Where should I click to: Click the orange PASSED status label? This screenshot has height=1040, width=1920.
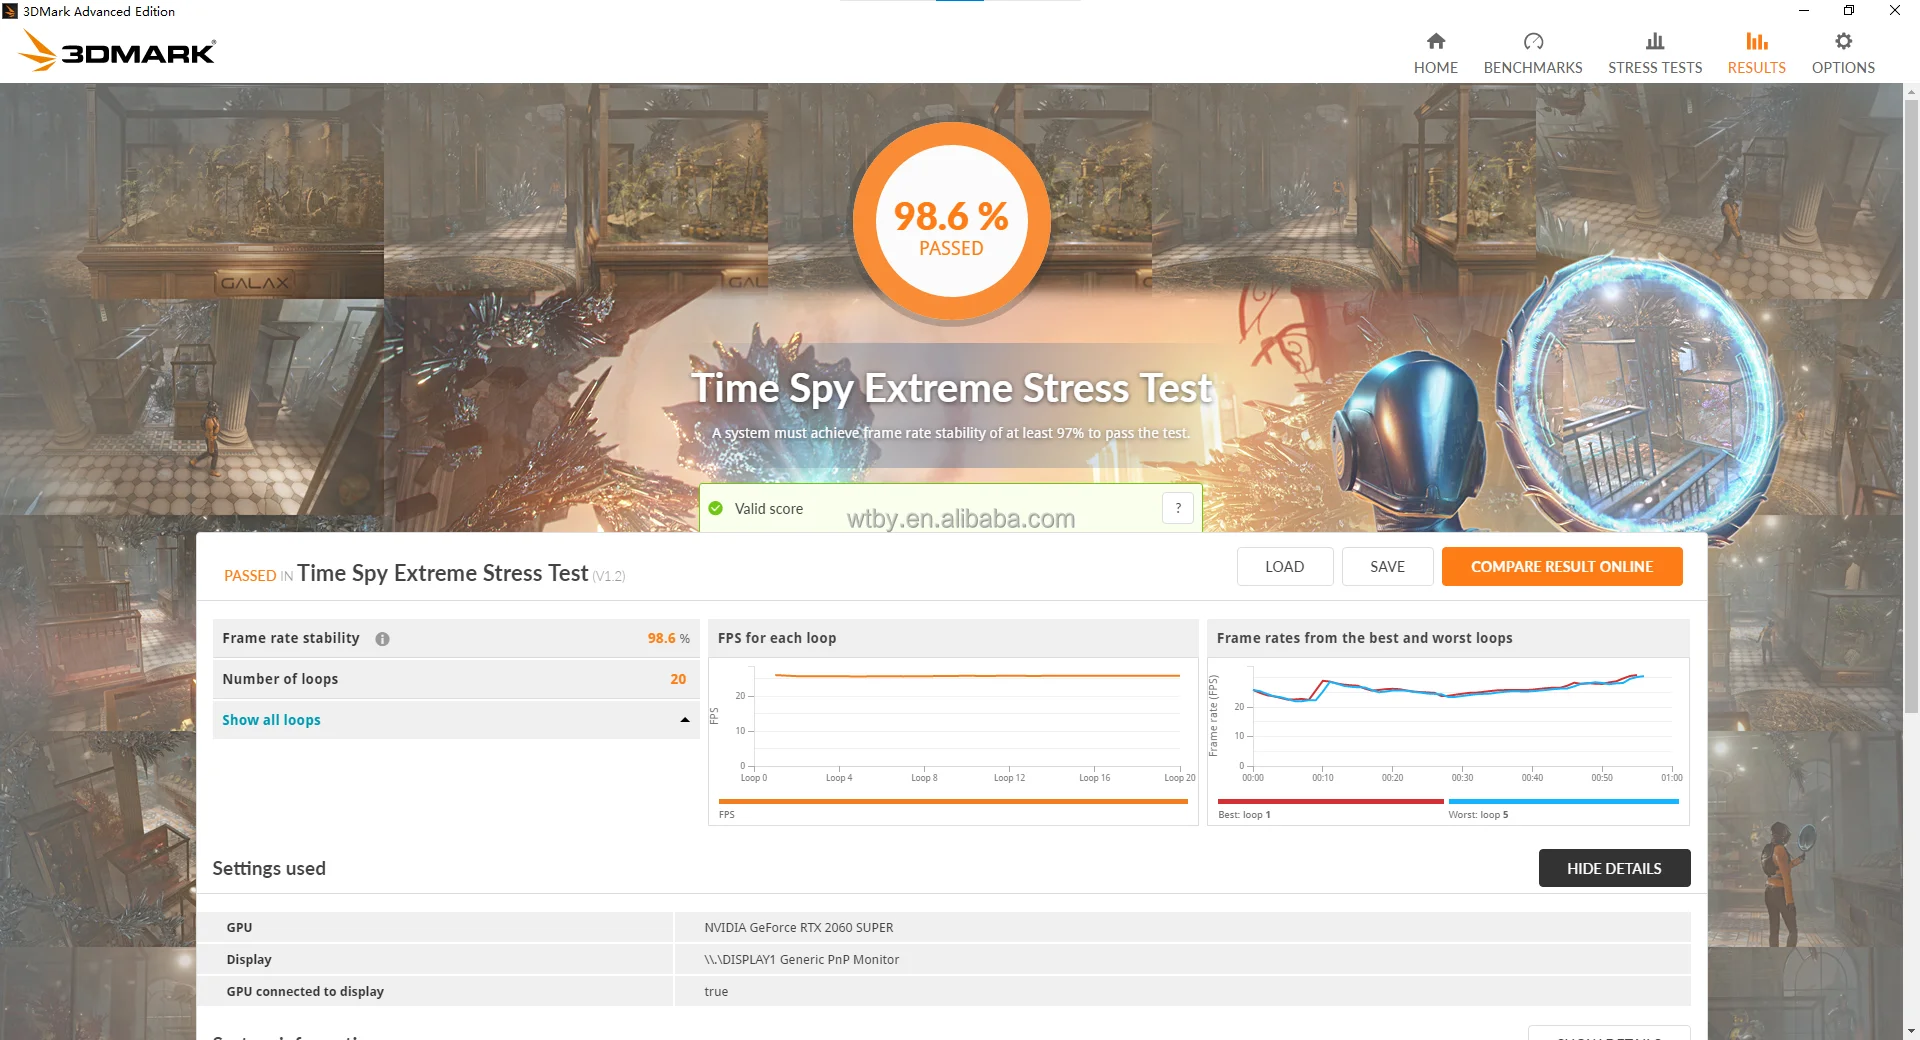coord(250,576)
